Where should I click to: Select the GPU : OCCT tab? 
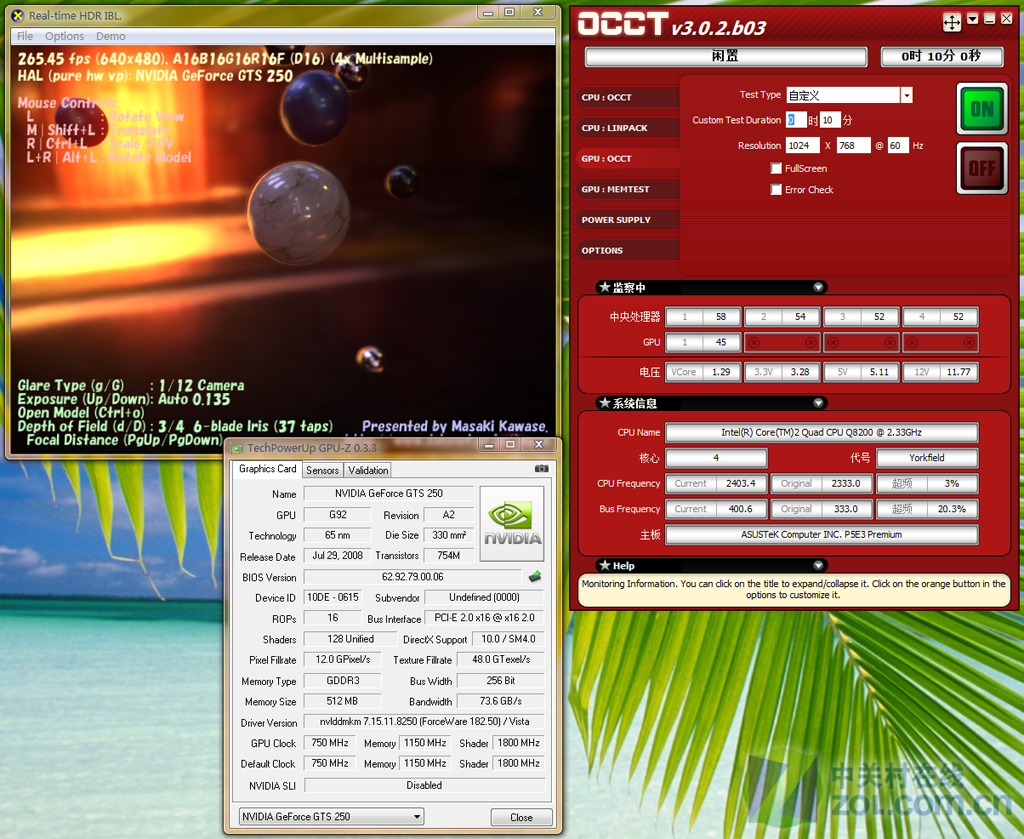628,159
